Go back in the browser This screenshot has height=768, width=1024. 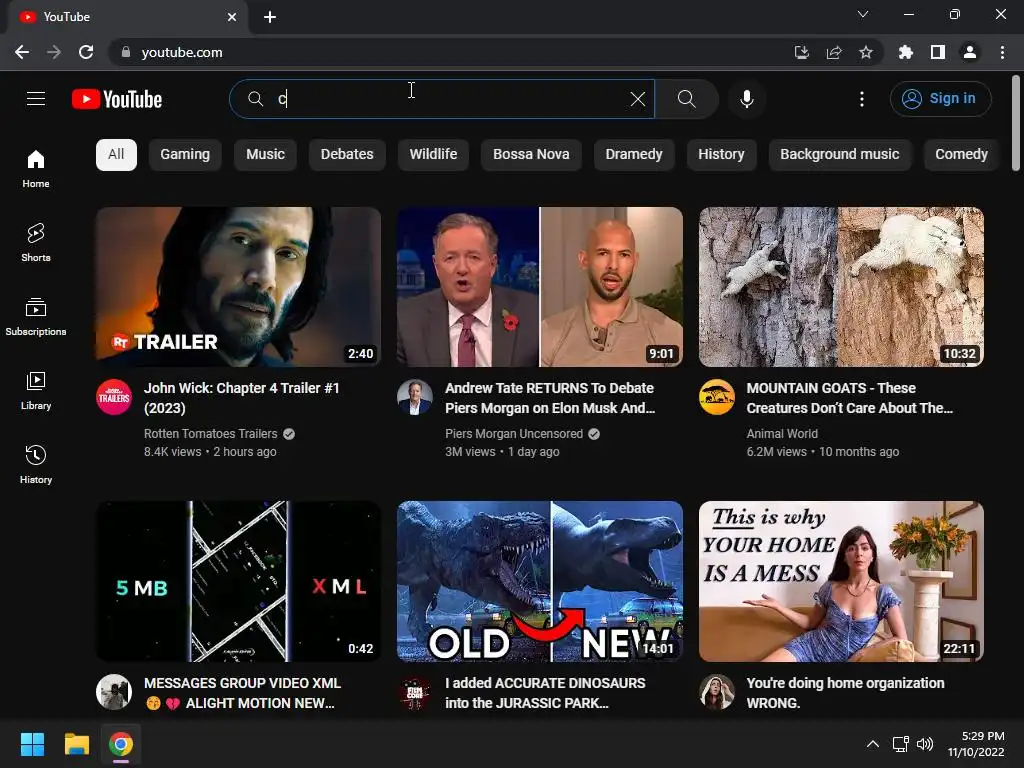pyautogui.click(x=22, y=52)
